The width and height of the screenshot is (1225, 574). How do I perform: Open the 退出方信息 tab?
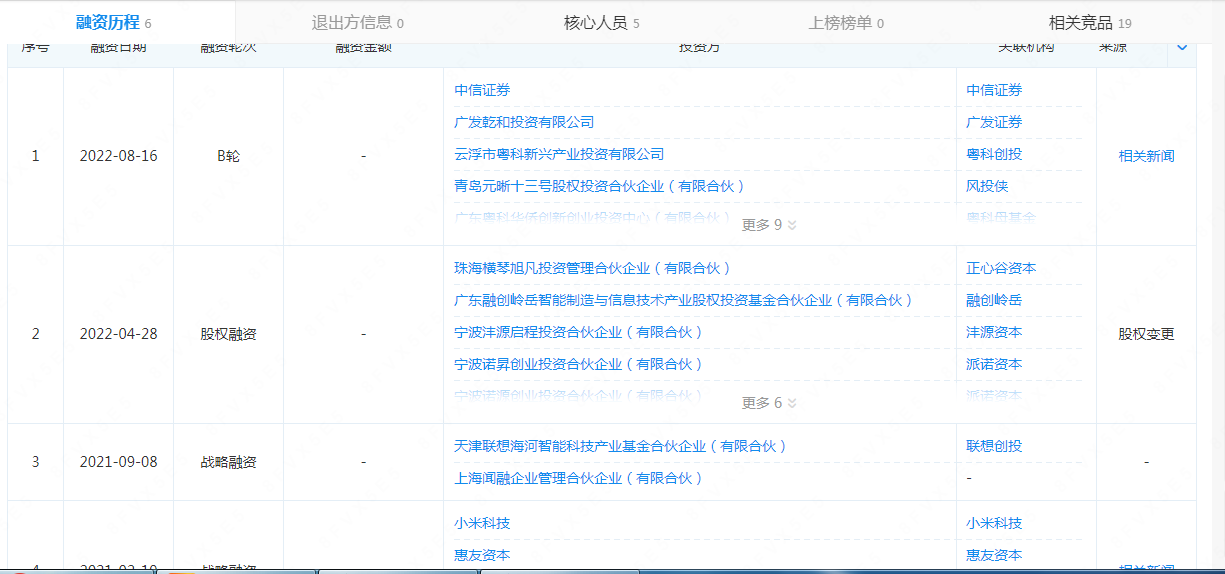[x=357, y=23]
